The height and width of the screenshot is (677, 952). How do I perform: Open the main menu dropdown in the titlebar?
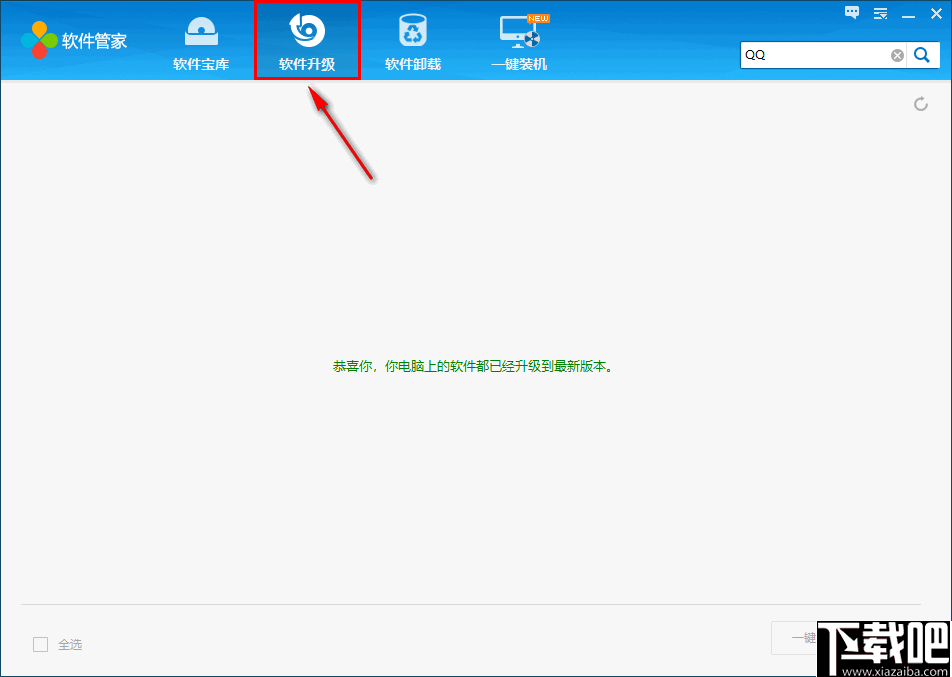(880, 13)
